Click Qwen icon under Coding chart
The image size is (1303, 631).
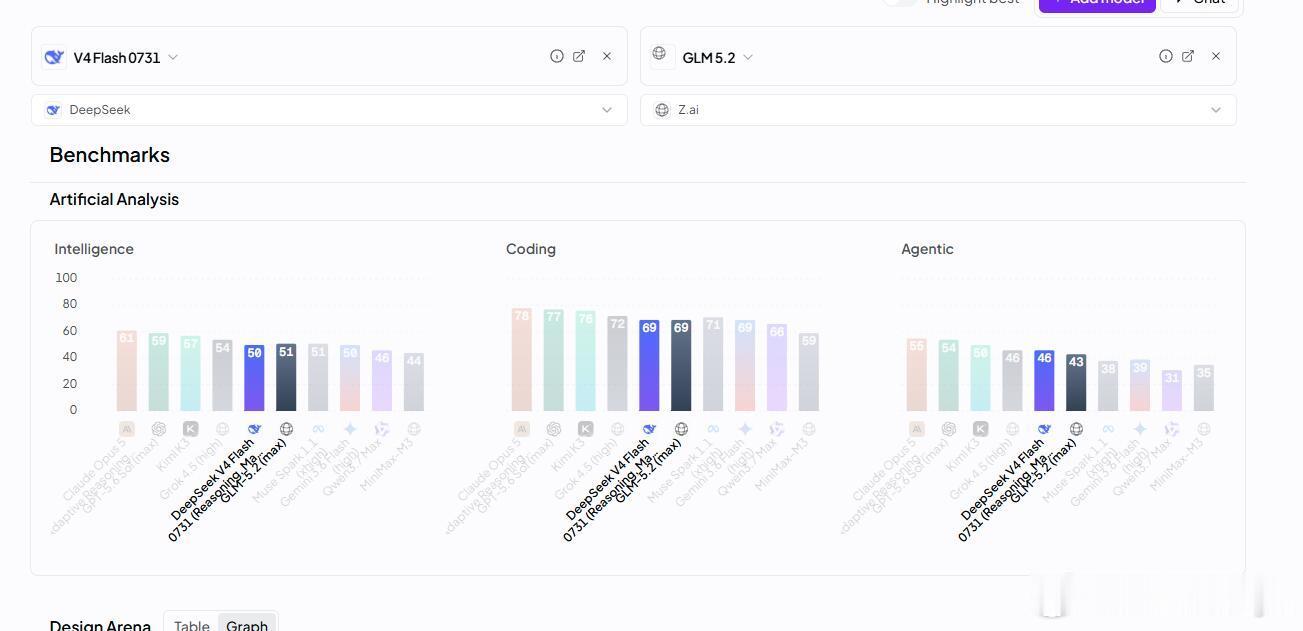tap(777, 429)
